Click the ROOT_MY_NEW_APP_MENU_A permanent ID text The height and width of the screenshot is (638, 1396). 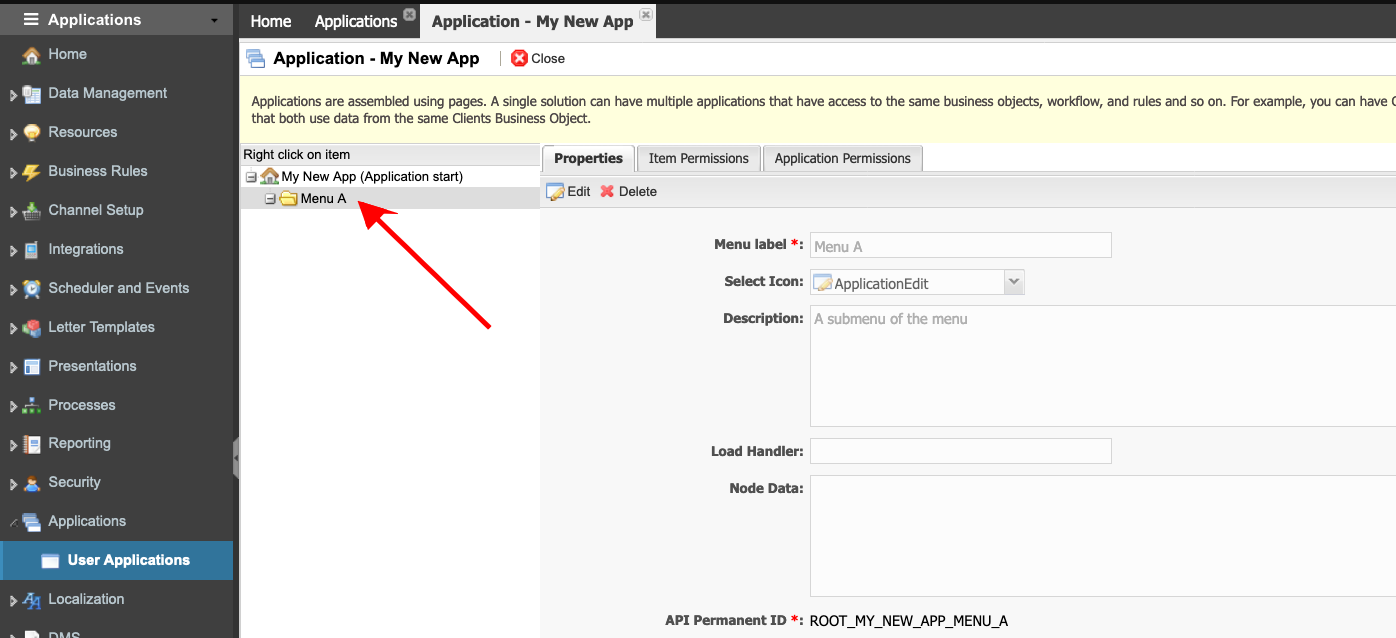tap(909, 621)
